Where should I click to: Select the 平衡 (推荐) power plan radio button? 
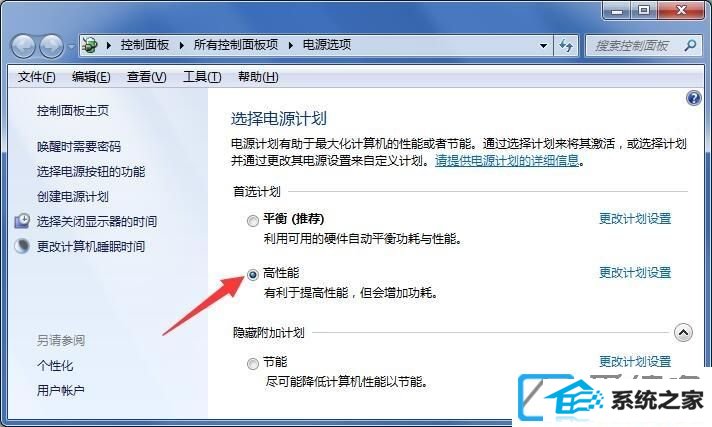click(x=252, y=221)
